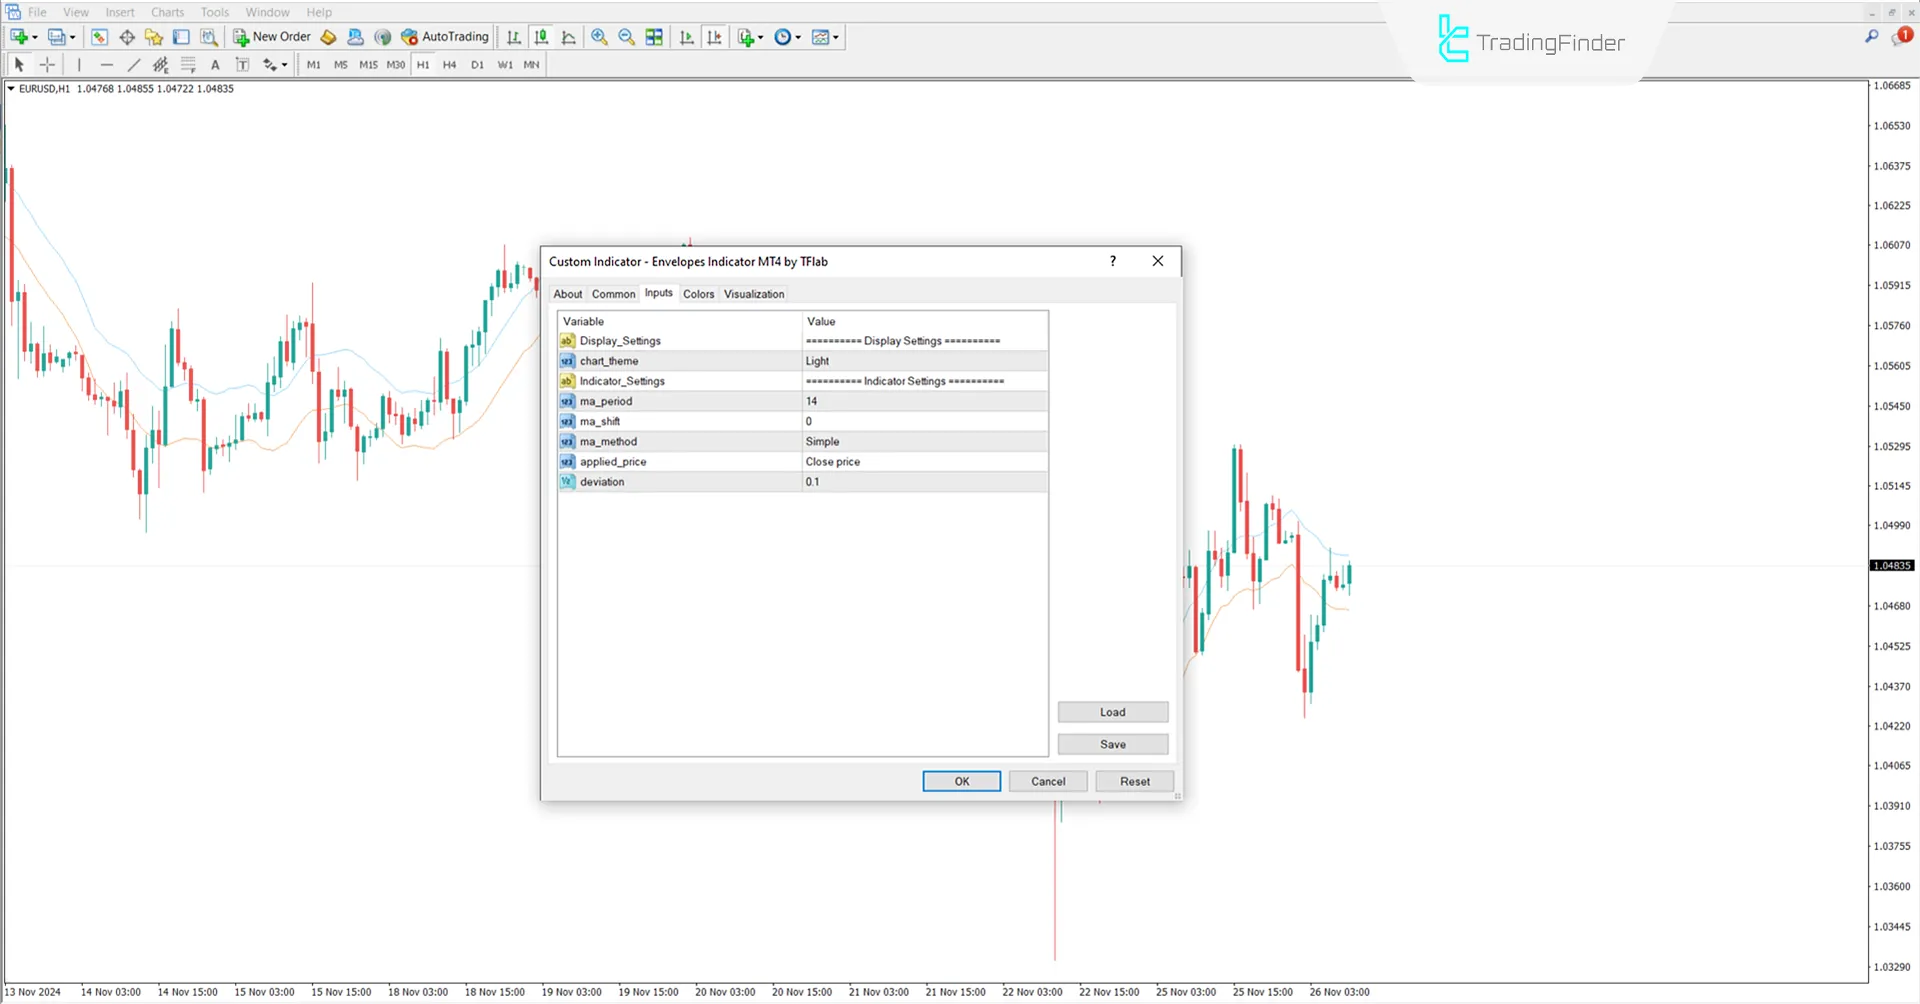This screenshot has height=1004, width=1920.
Task: Load saved indicator settings
Action: (1112, 711)
